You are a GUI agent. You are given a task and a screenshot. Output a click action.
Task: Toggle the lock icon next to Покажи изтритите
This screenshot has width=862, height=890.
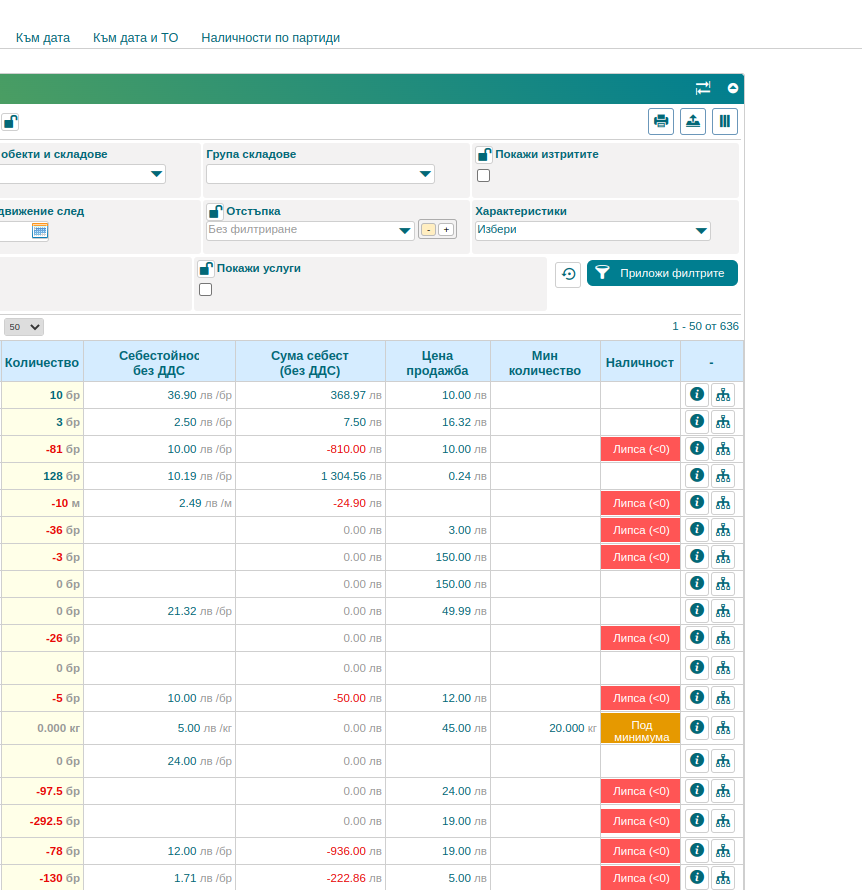(483, 154)
